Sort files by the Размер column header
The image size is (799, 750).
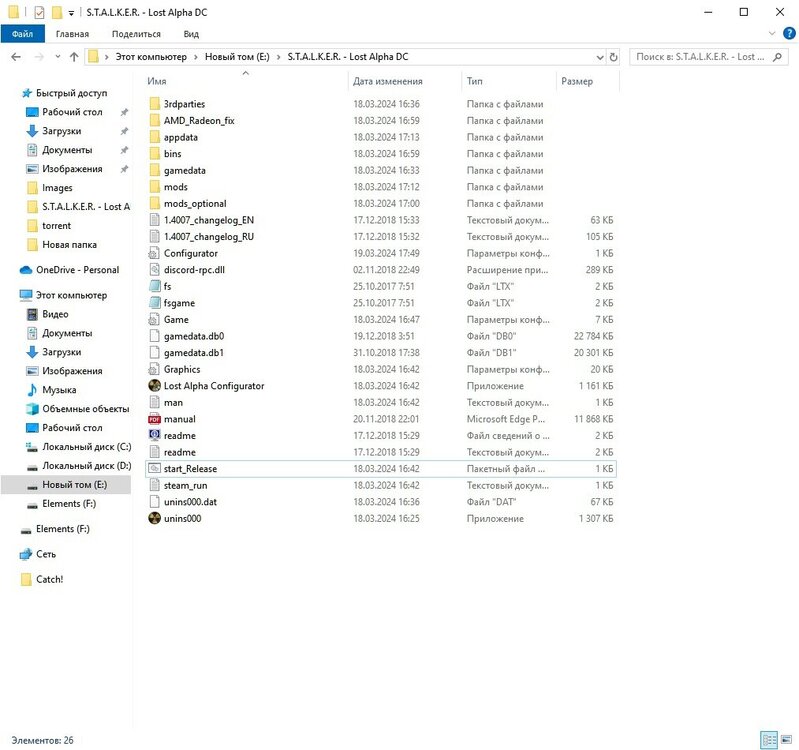[x=577, y=81]
